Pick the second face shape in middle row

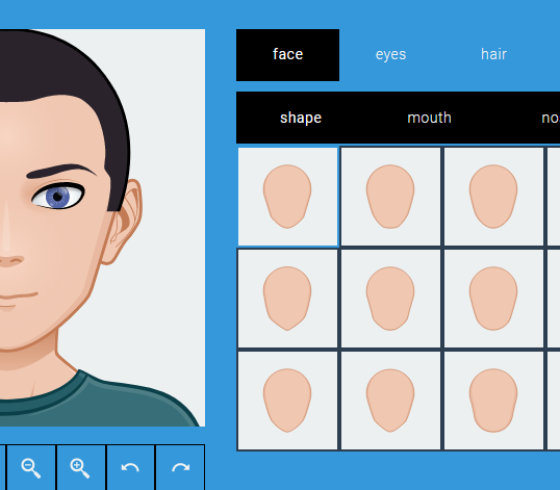390,299
